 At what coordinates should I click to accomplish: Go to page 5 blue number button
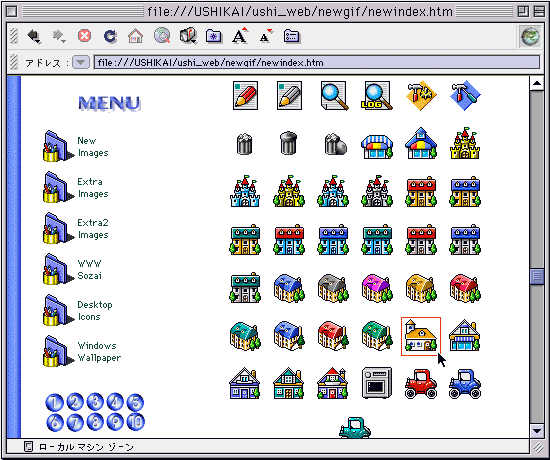point(135,402)
